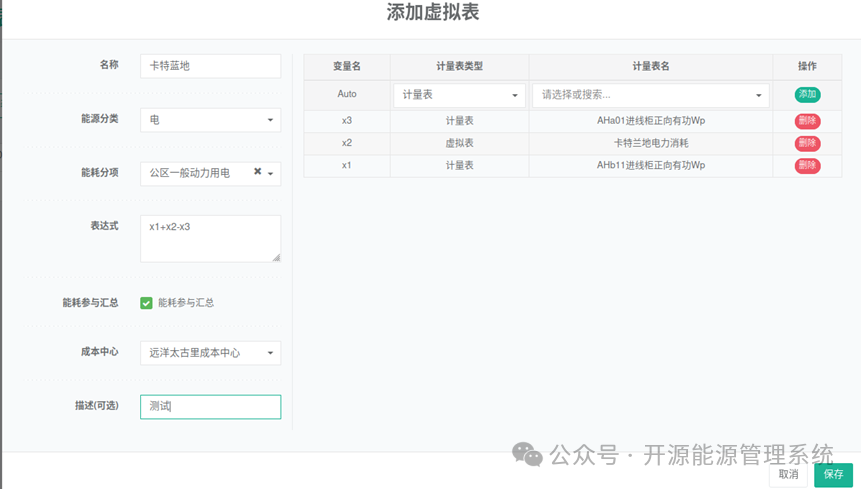Click the x2 variable name cell
Screen dimensions: 861x489
point(346,143)
